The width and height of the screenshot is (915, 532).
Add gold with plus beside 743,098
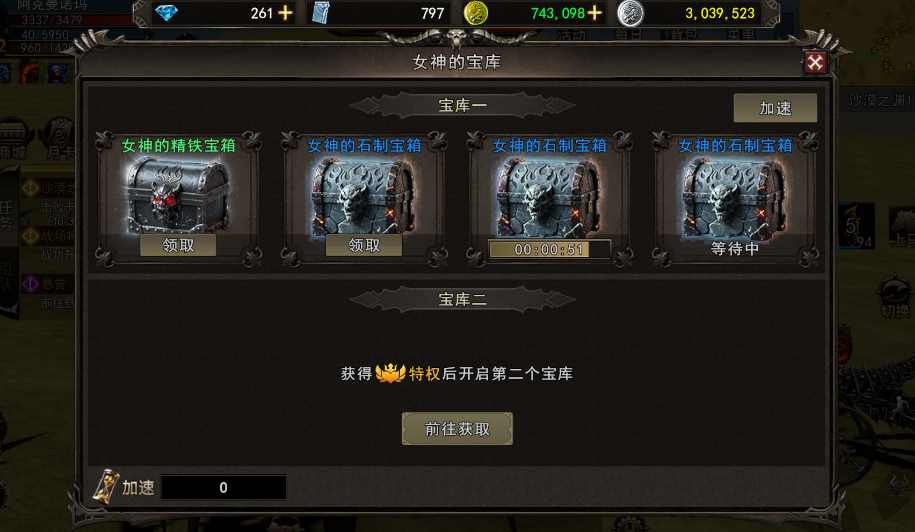(x=595, y=13)
